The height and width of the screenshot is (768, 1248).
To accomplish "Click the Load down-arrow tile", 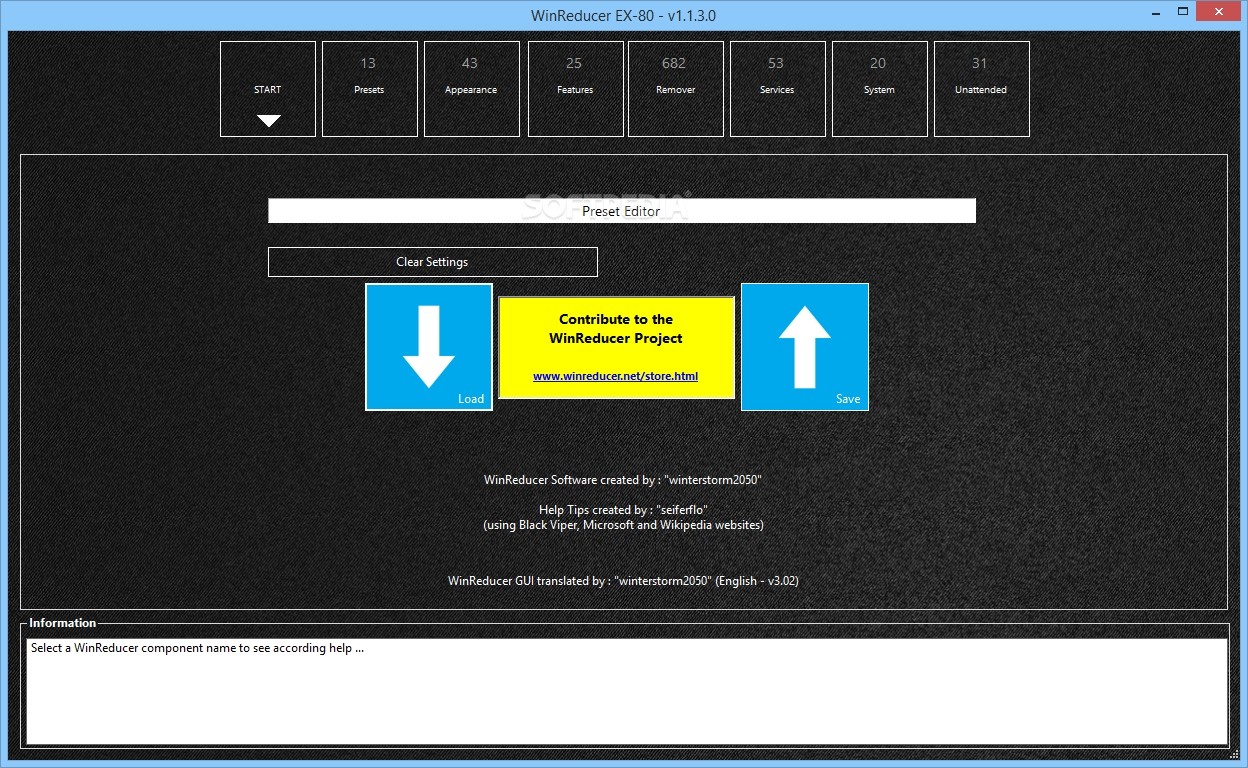I will [x=429, y=347].
